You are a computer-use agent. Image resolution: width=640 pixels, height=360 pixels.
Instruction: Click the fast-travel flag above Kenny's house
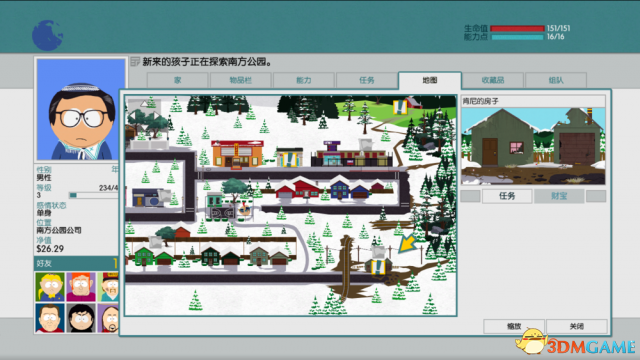(x=378, y=251)
